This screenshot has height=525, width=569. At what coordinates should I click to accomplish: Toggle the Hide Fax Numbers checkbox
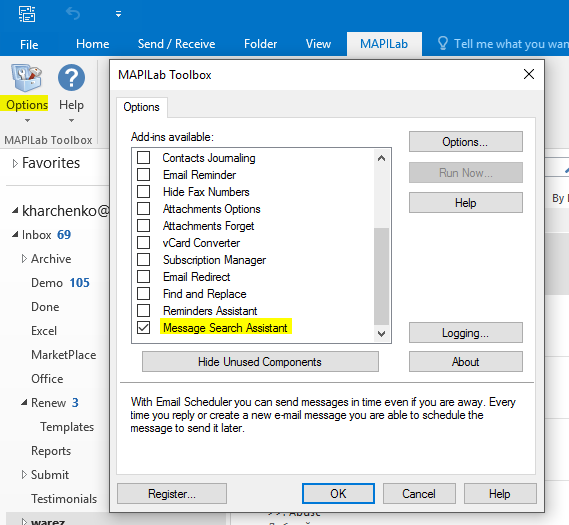[x=143, y=192]
